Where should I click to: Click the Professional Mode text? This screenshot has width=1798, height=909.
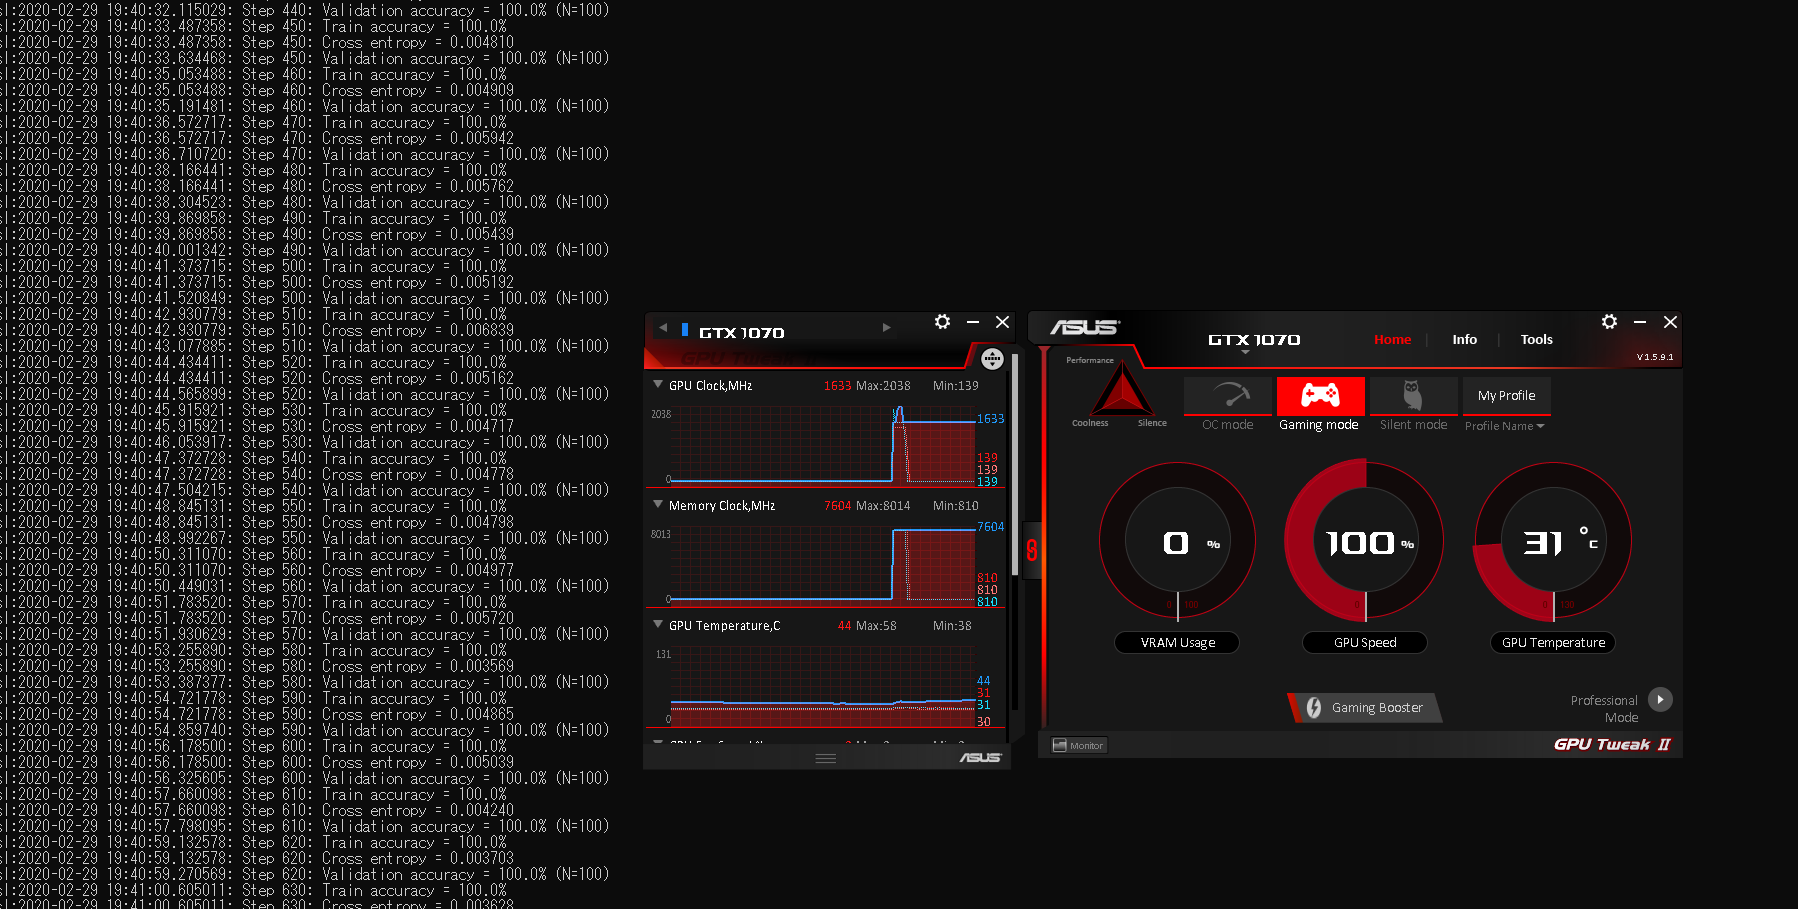tap(1604, 709)
